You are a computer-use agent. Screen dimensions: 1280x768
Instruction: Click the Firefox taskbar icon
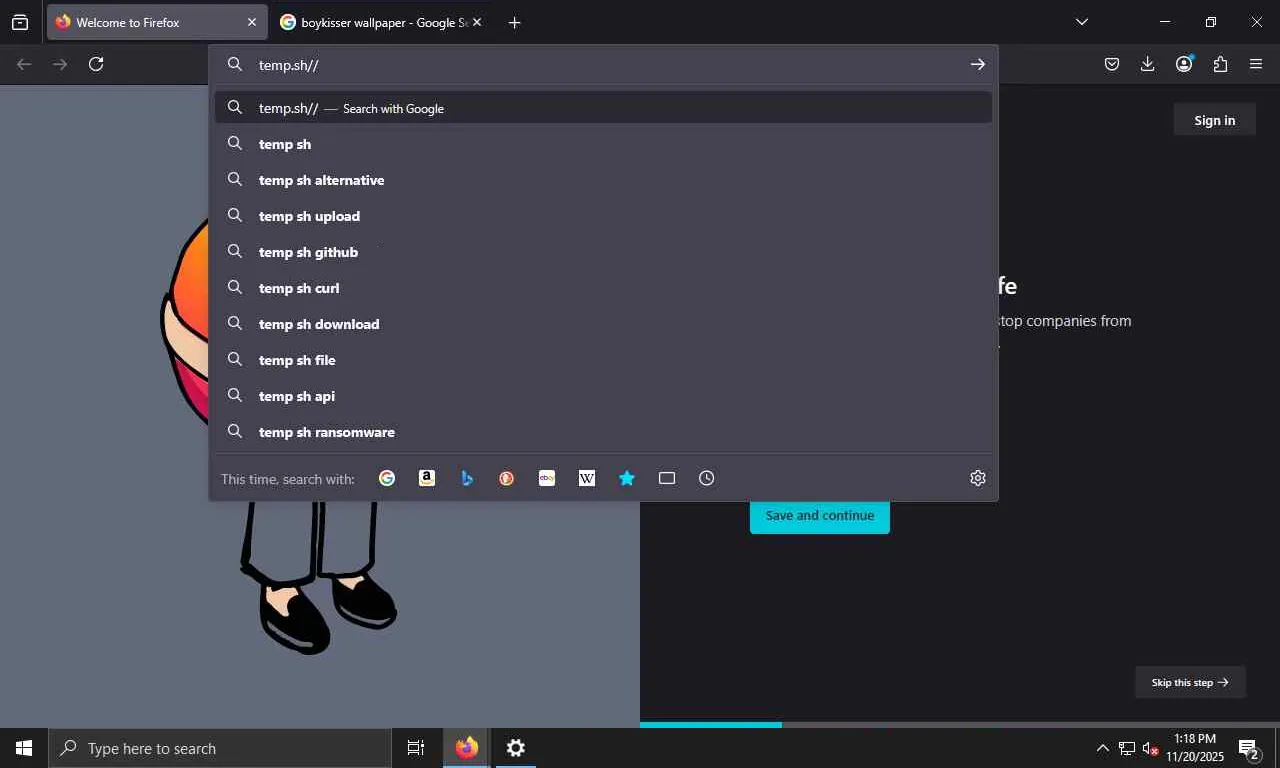[x=466, y=748]
